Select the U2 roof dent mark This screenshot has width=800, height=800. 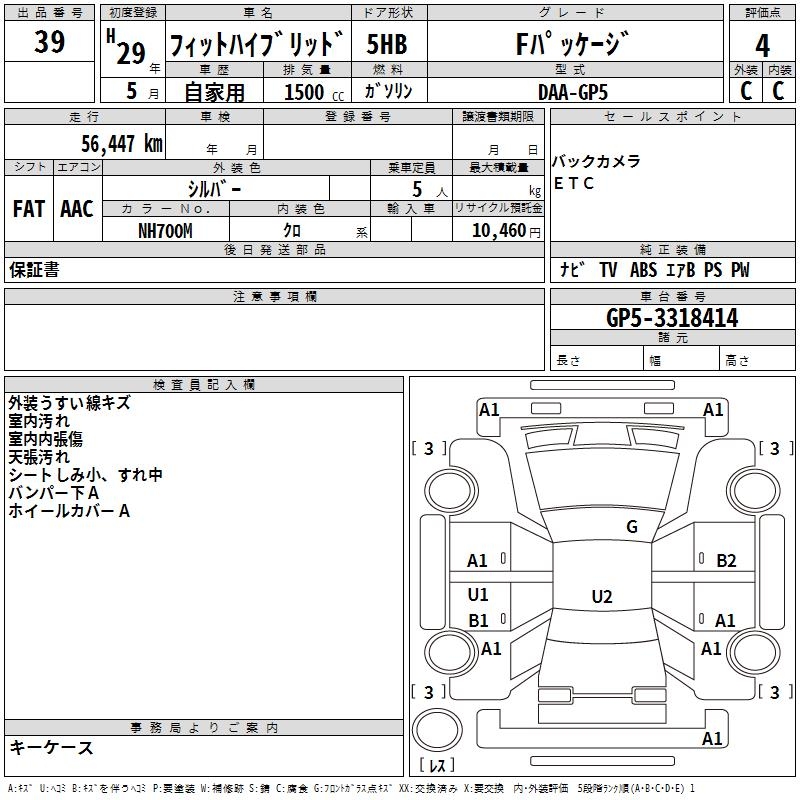pyautogui.click(x=602, y=596)
